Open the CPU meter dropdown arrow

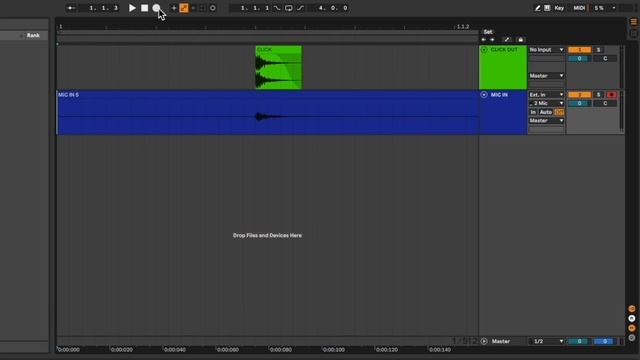tap(613, 8)
